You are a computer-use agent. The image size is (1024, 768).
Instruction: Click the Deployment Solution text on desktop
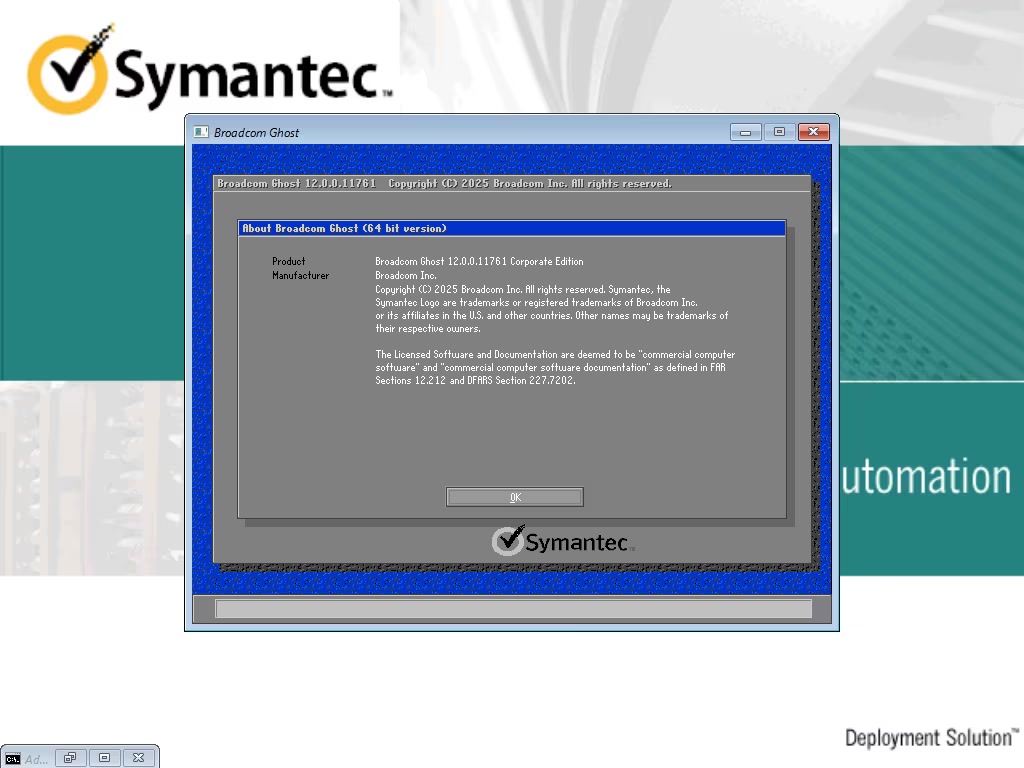[x=930, y=738]
